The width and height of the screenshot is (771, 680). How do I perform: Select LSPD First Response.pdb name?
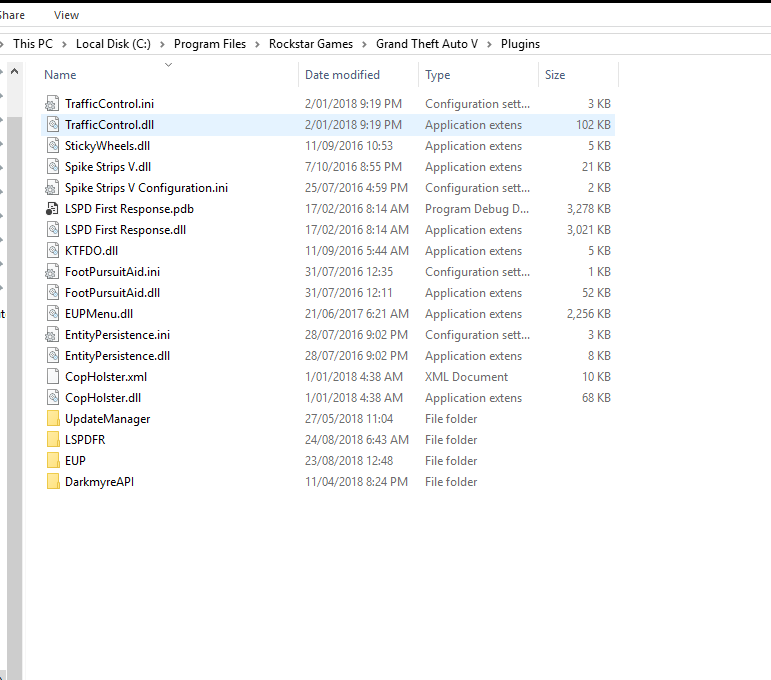click(x=129, y=209)
